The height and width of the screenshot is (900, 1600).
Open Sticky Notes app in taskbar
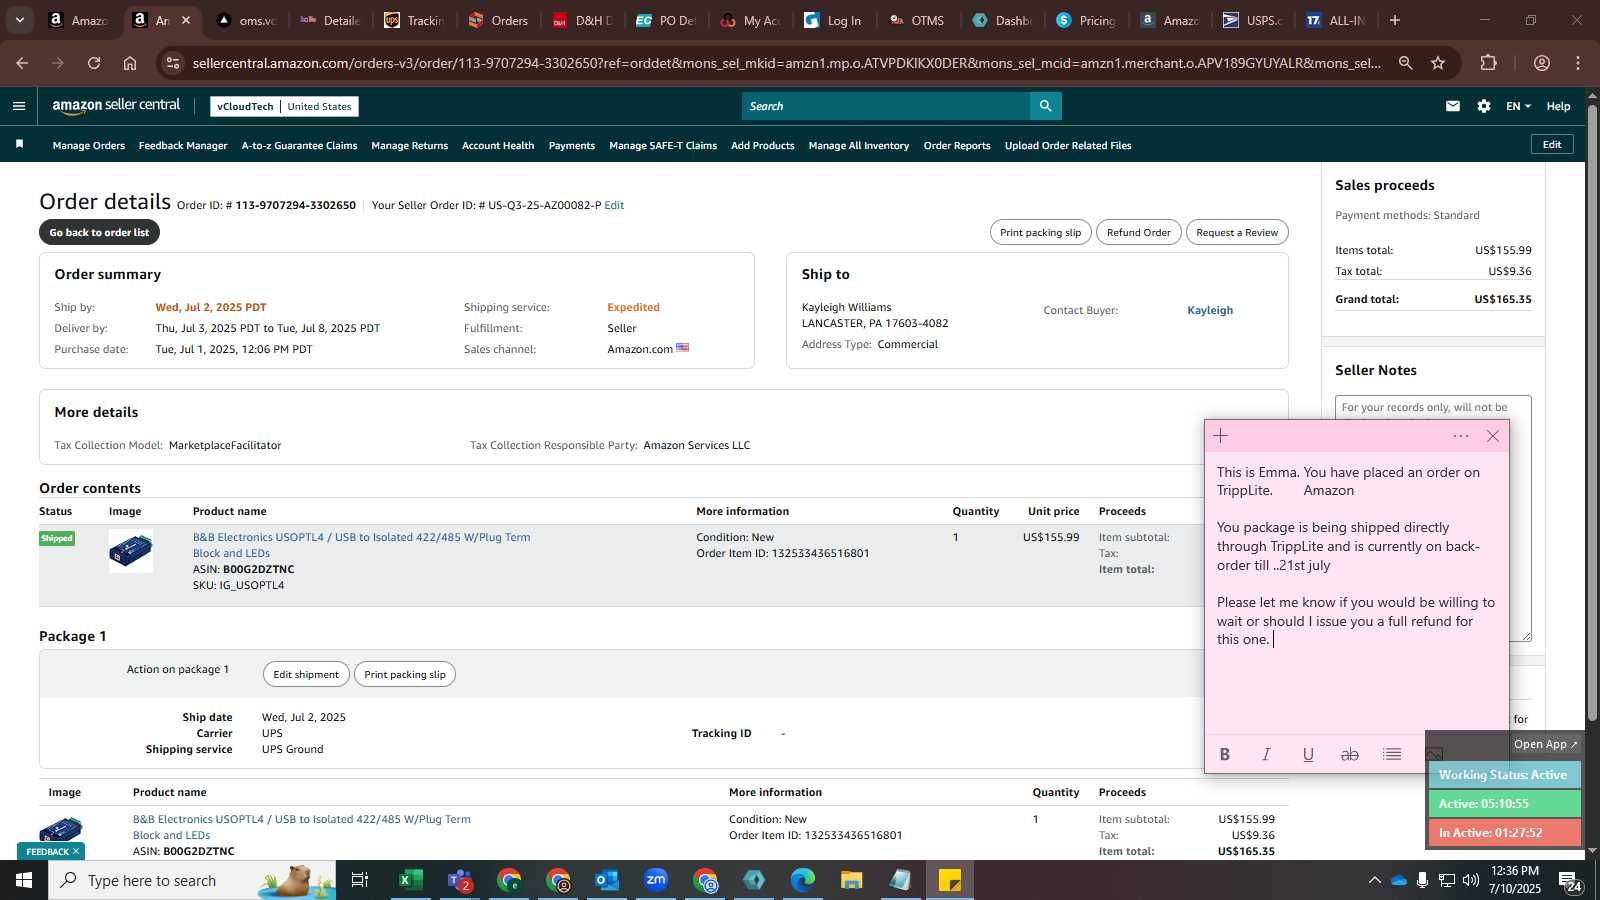tap(950, 880)
